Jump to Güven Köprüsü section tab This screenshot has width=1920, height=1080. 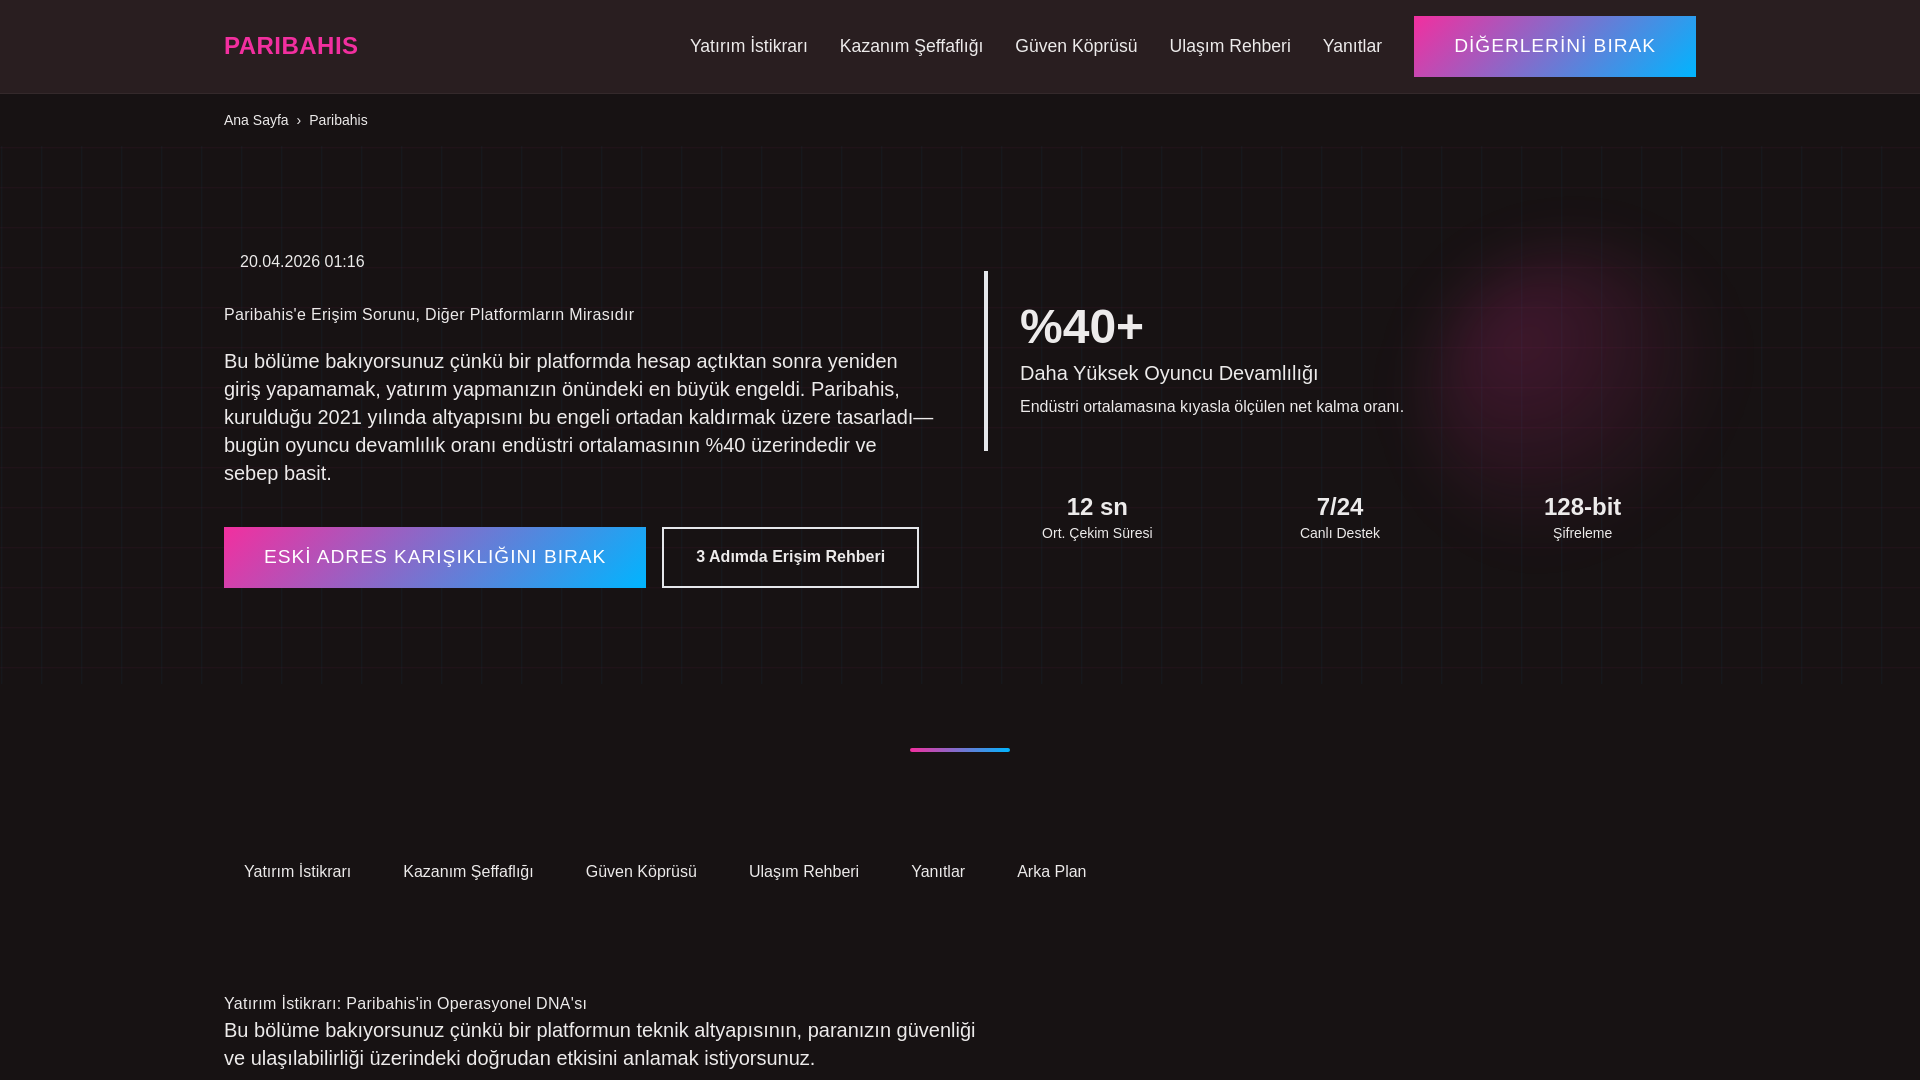click(641, 872)
